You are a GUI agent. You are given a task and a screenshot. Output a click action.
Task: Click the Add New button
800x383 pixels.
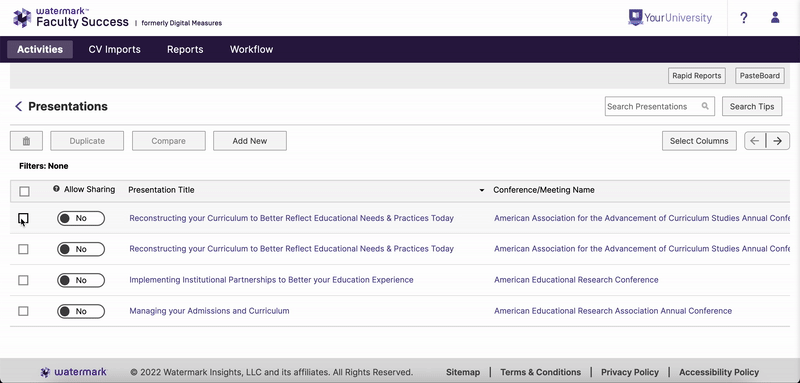pyautogui.click(x=249, y=141)
